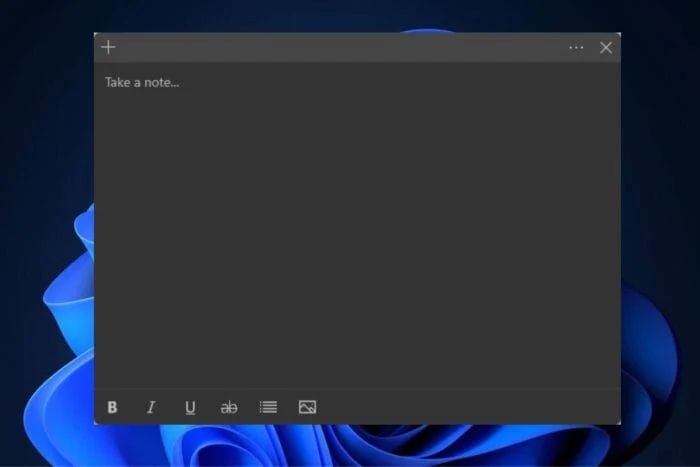Screen dimensions: 700x467
Task: Toggle bullet list
Action: tap(268, 407)
